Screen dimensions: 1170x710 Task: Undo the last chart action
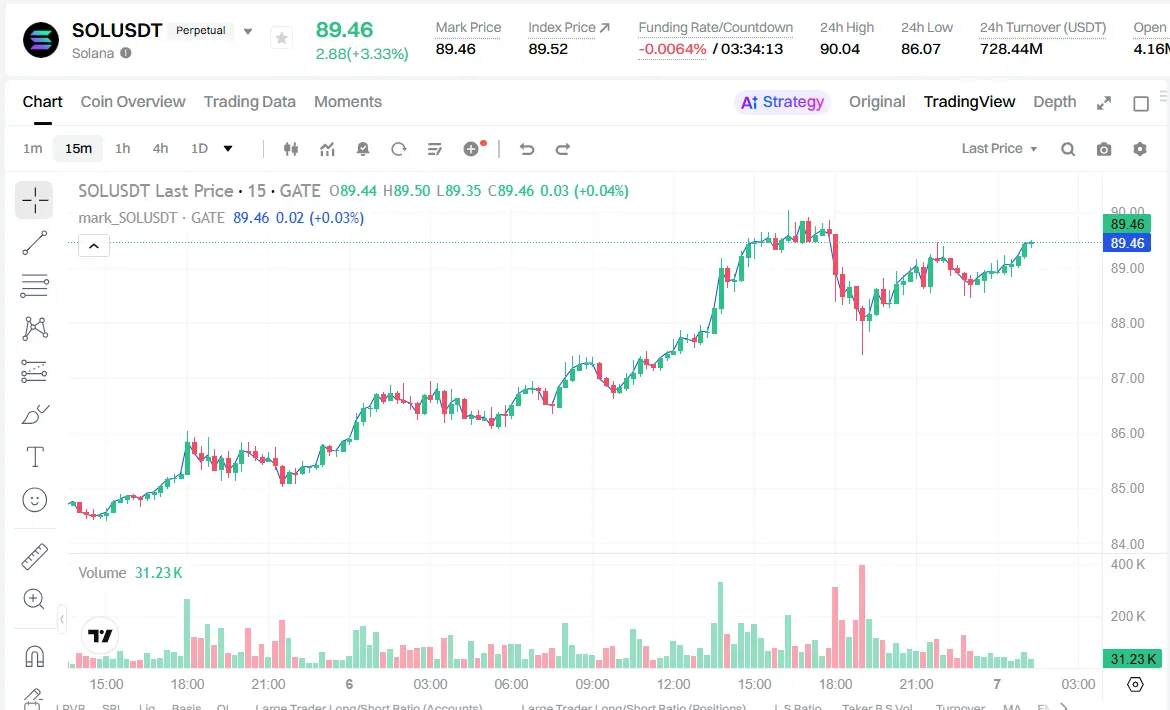(x=527, y=149)
